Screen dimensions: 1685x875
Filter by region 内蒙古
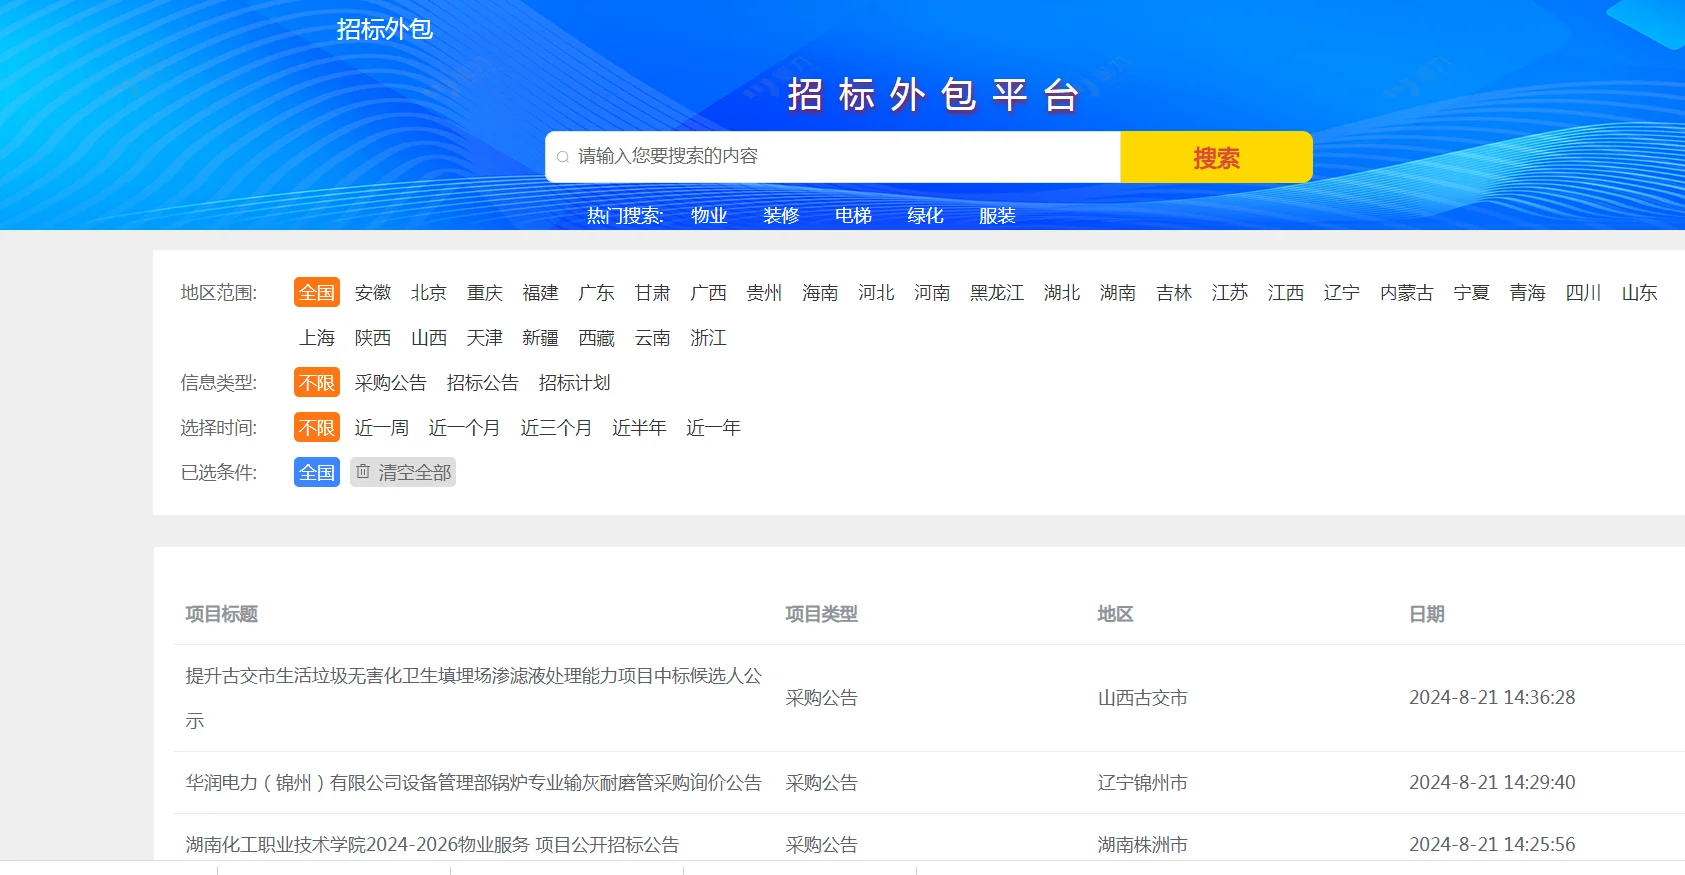tap(1407, 292)
